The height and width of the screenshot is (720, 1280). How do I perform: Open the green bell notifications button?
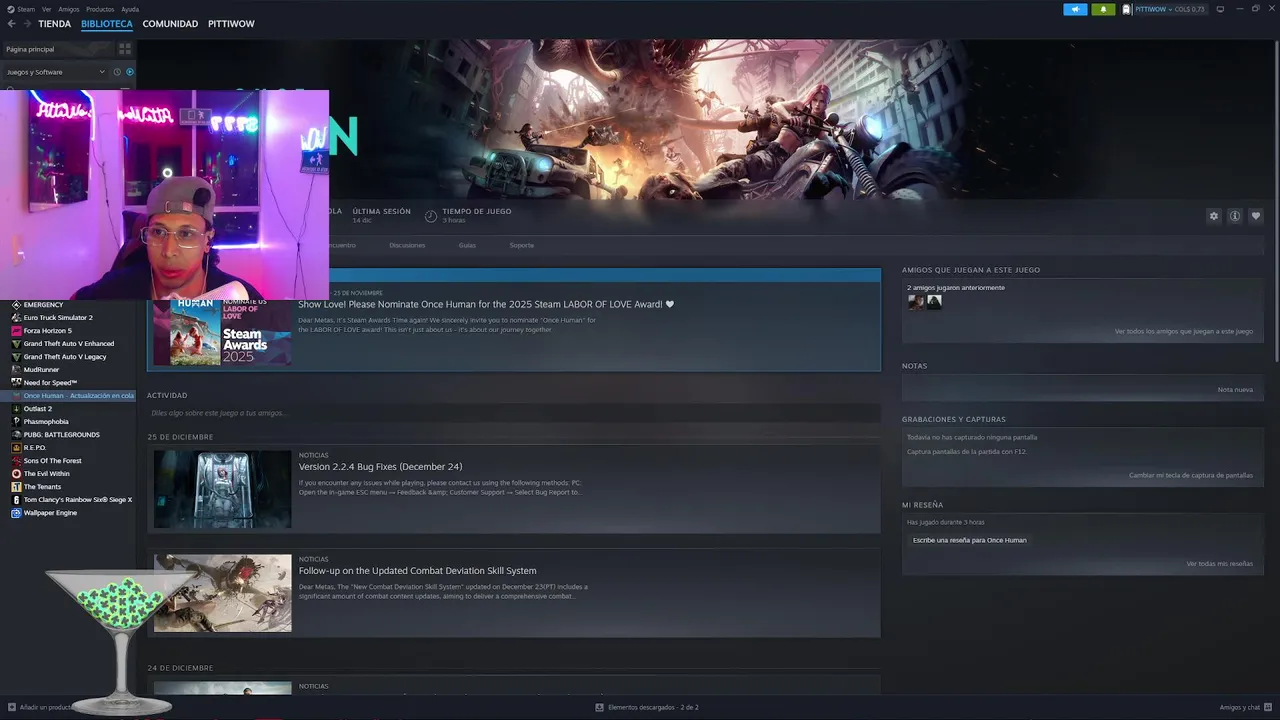1103,9
